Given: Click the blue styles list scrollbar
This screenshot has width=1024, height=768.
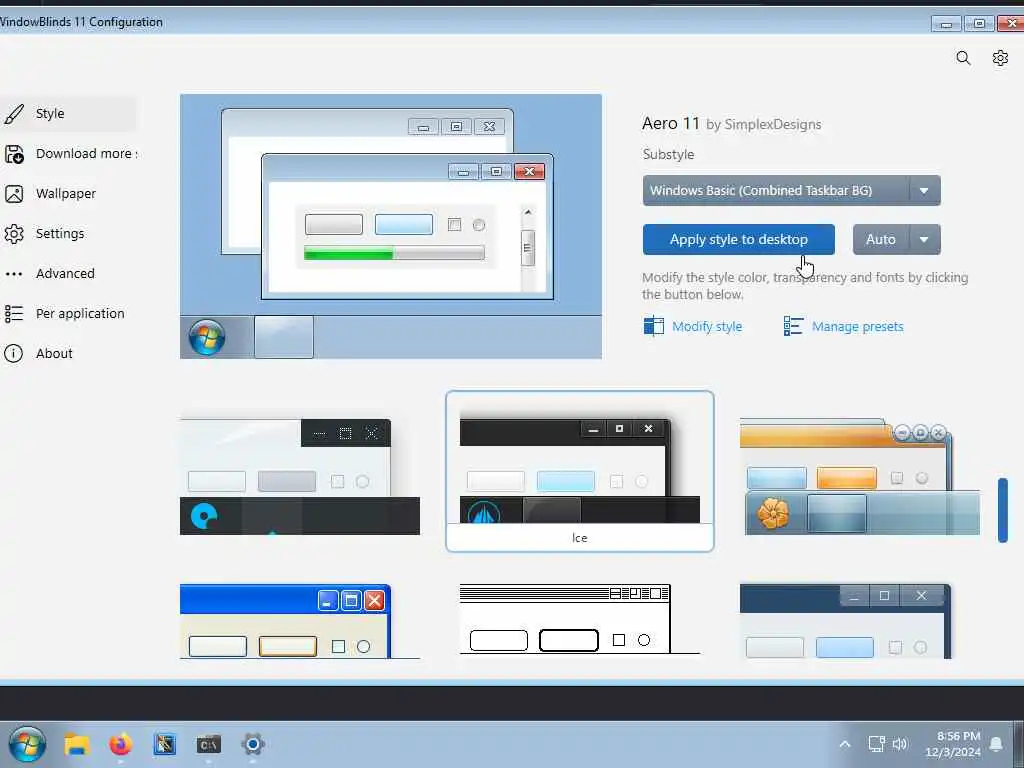Looking at the screenshot, I should coord(1002,510).
